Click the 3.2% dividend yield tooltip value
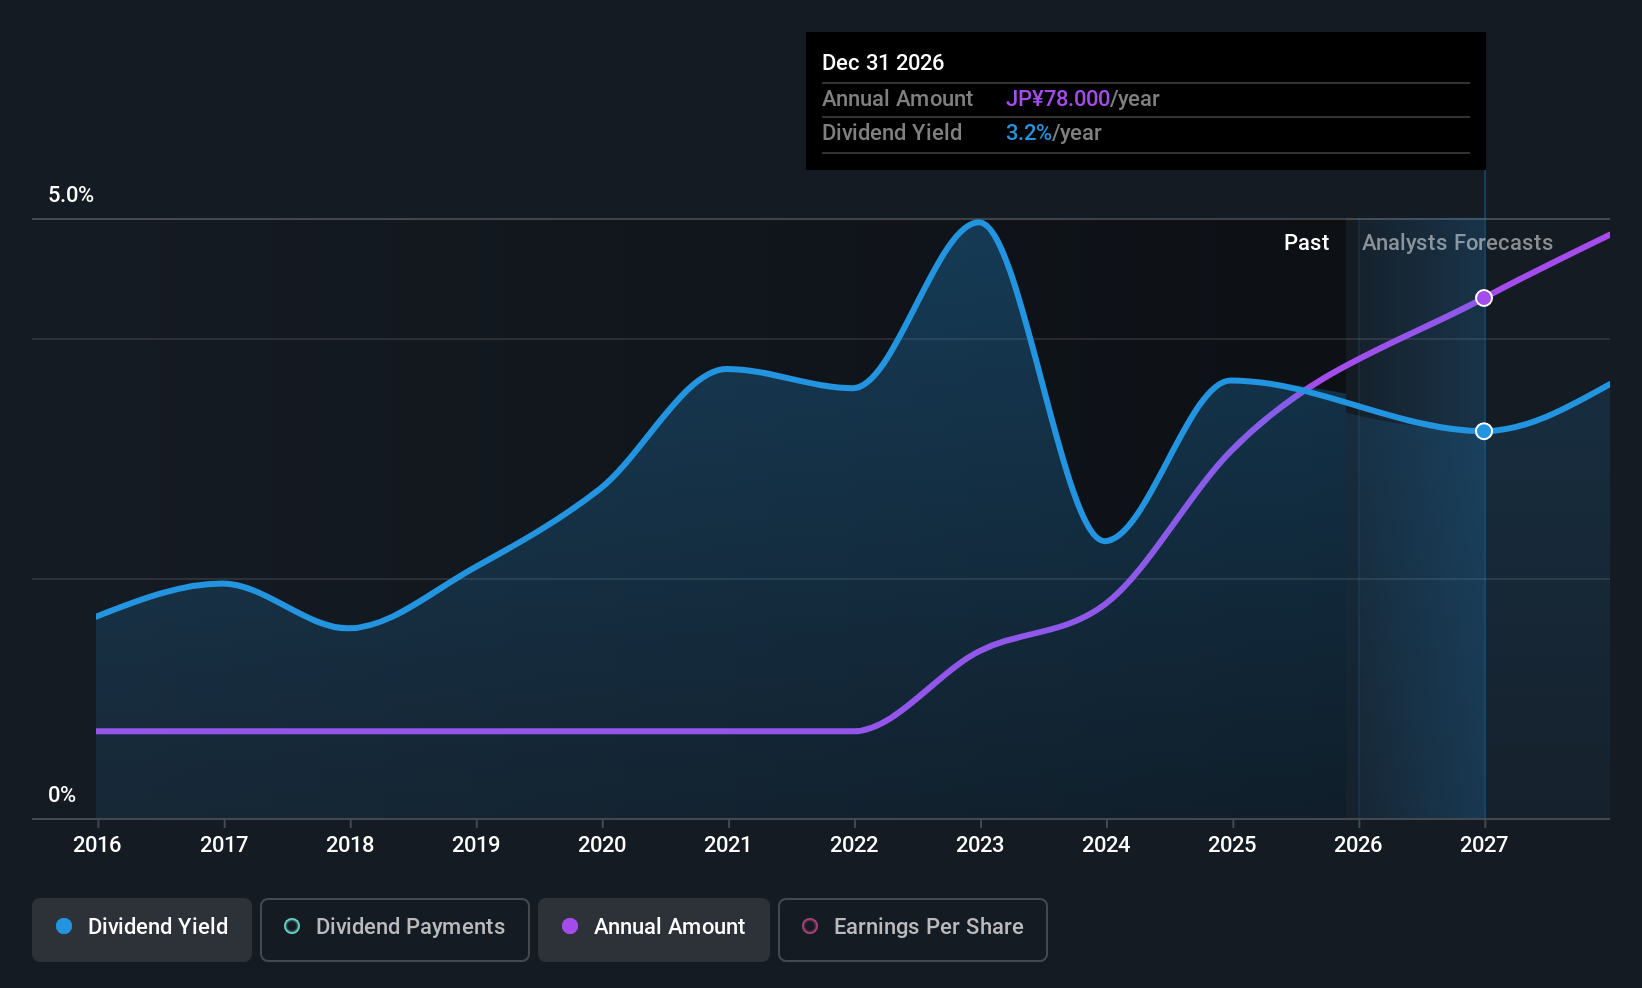Viewport: 1642px width, 988px height. (1029, 133)
